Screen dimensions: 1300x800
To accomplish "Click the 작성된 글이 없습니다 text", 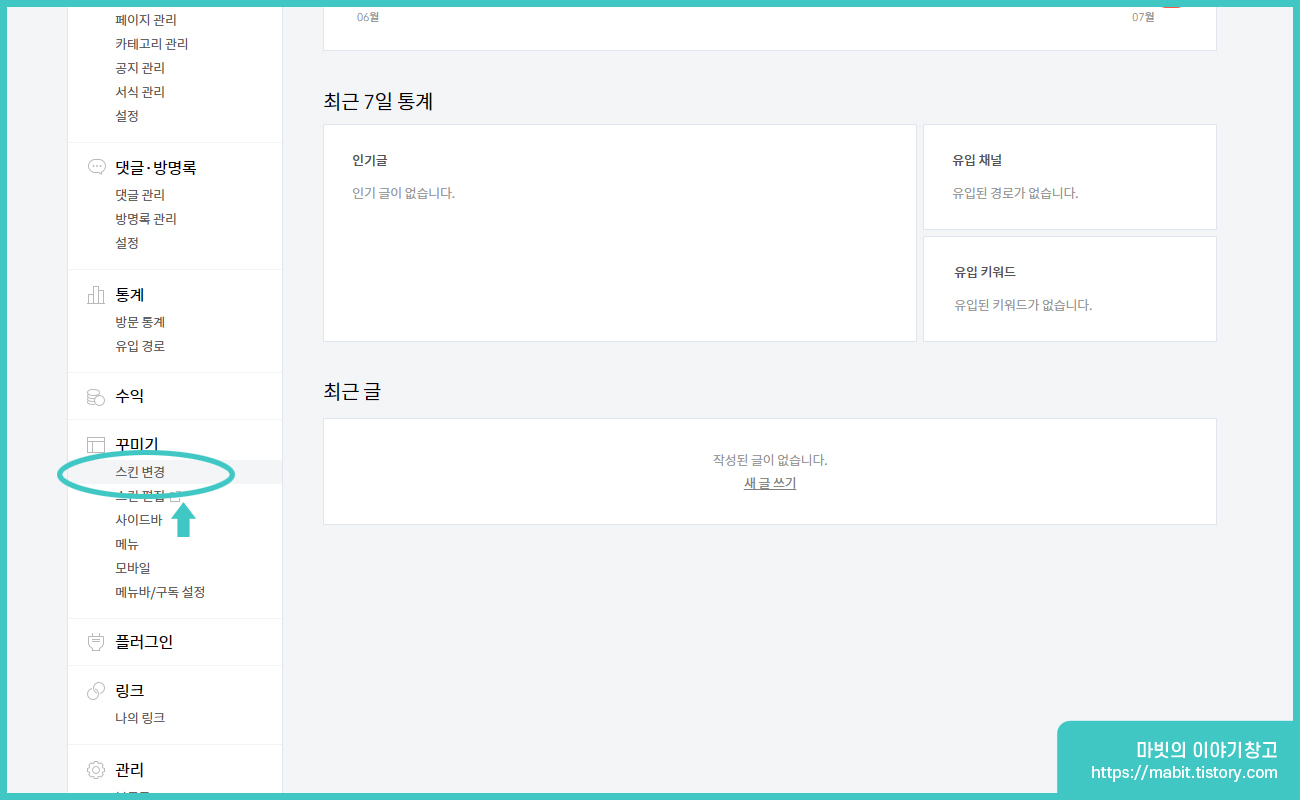I will point(770,460).
